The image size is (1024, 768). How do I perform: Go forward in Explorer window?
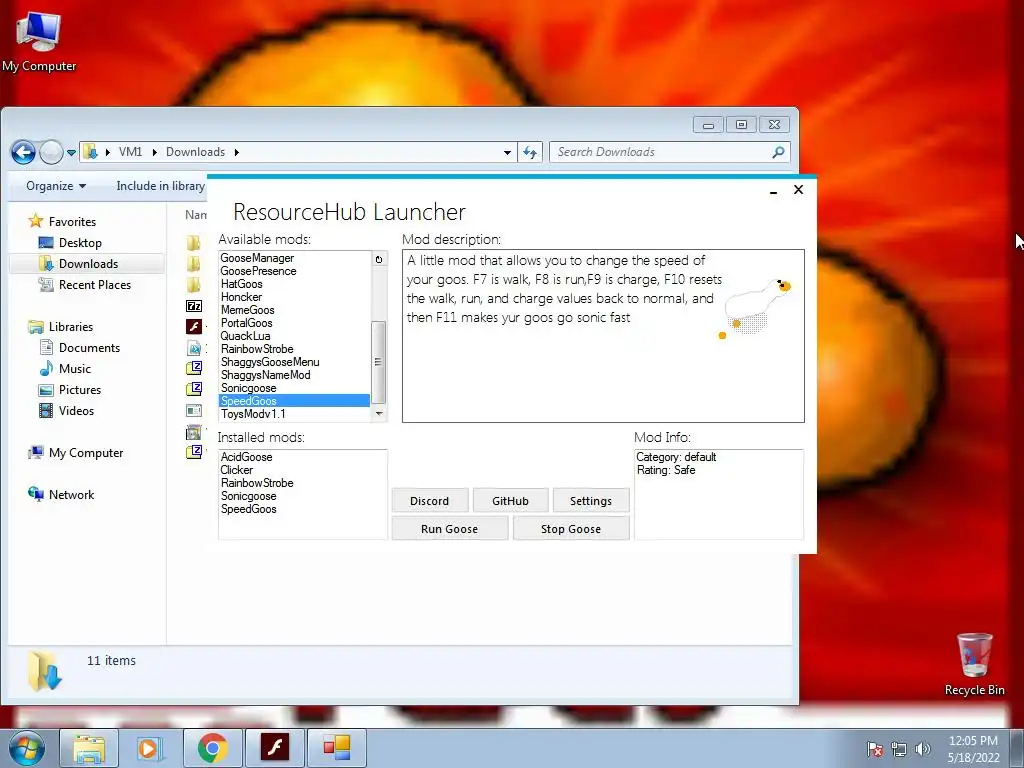coord(51,152)
